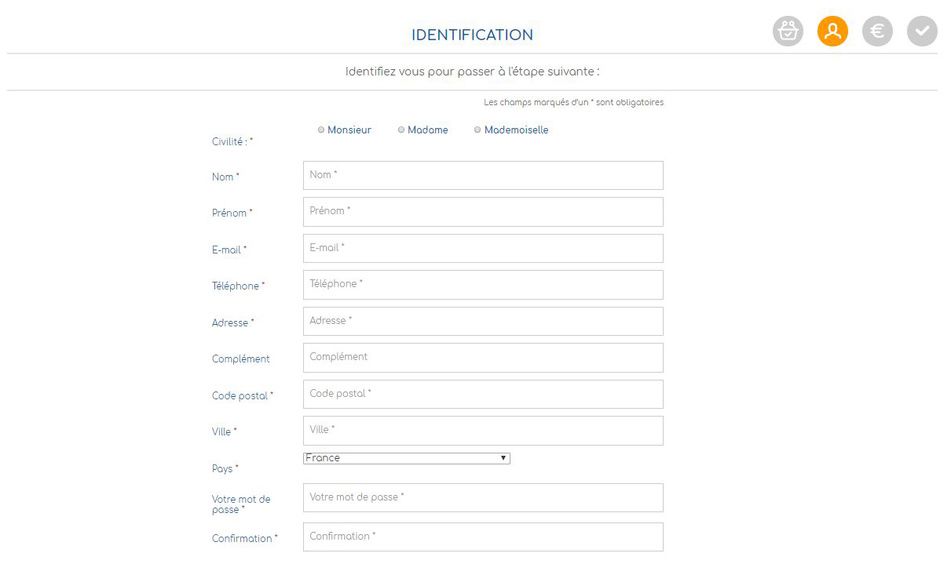Click the Confirmation password input
The height and width of the screenshot is (573, 951).
pyautogui.click(x=482, y=536)
